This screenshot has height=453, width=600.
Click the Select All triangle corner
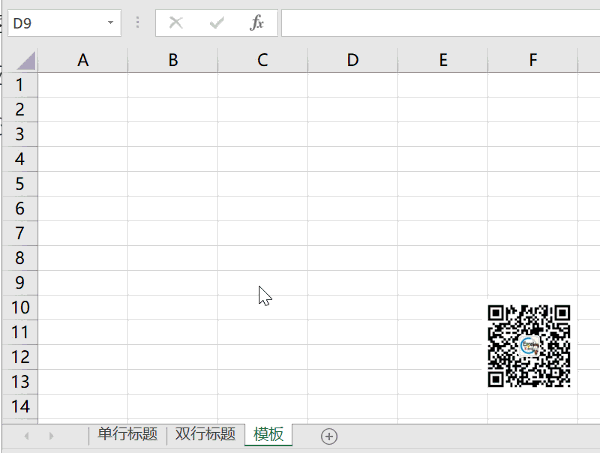[x=26, y=60]
